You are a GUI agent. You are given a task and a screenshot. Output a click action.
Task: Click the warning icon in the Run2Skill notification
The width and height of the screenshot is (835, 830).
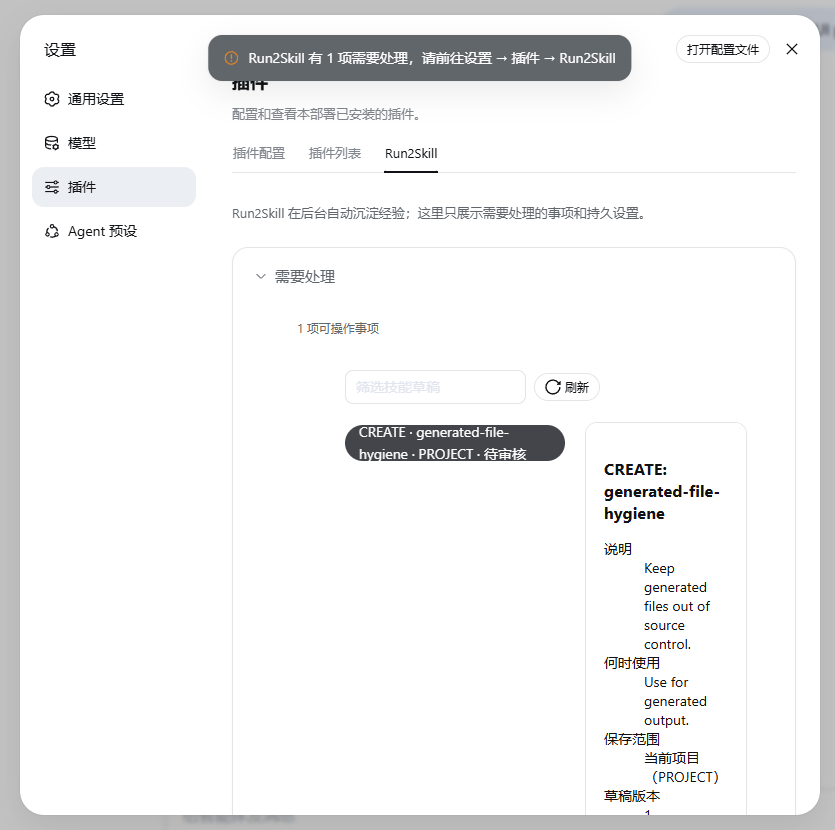tap(231, 58)
